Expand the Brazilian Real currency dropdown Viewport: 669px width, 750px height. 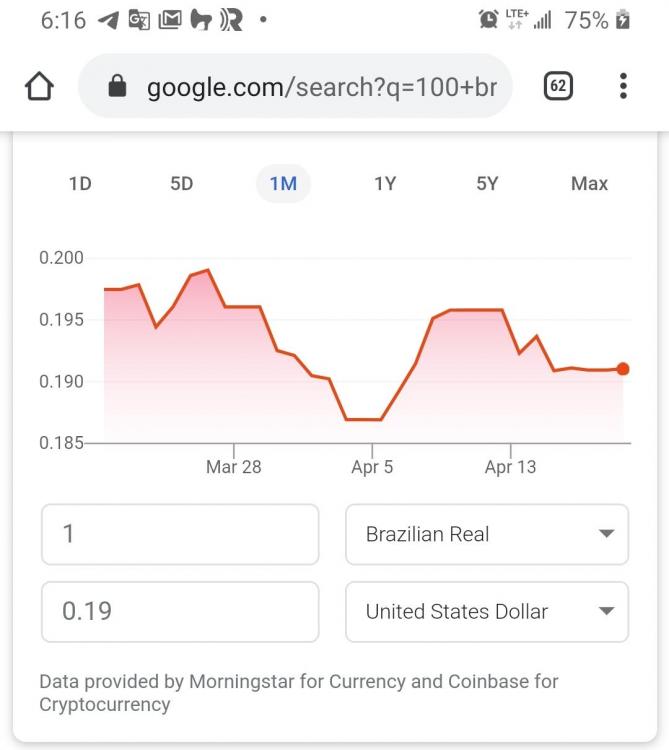pyautogui.click(x=487, y=534)
